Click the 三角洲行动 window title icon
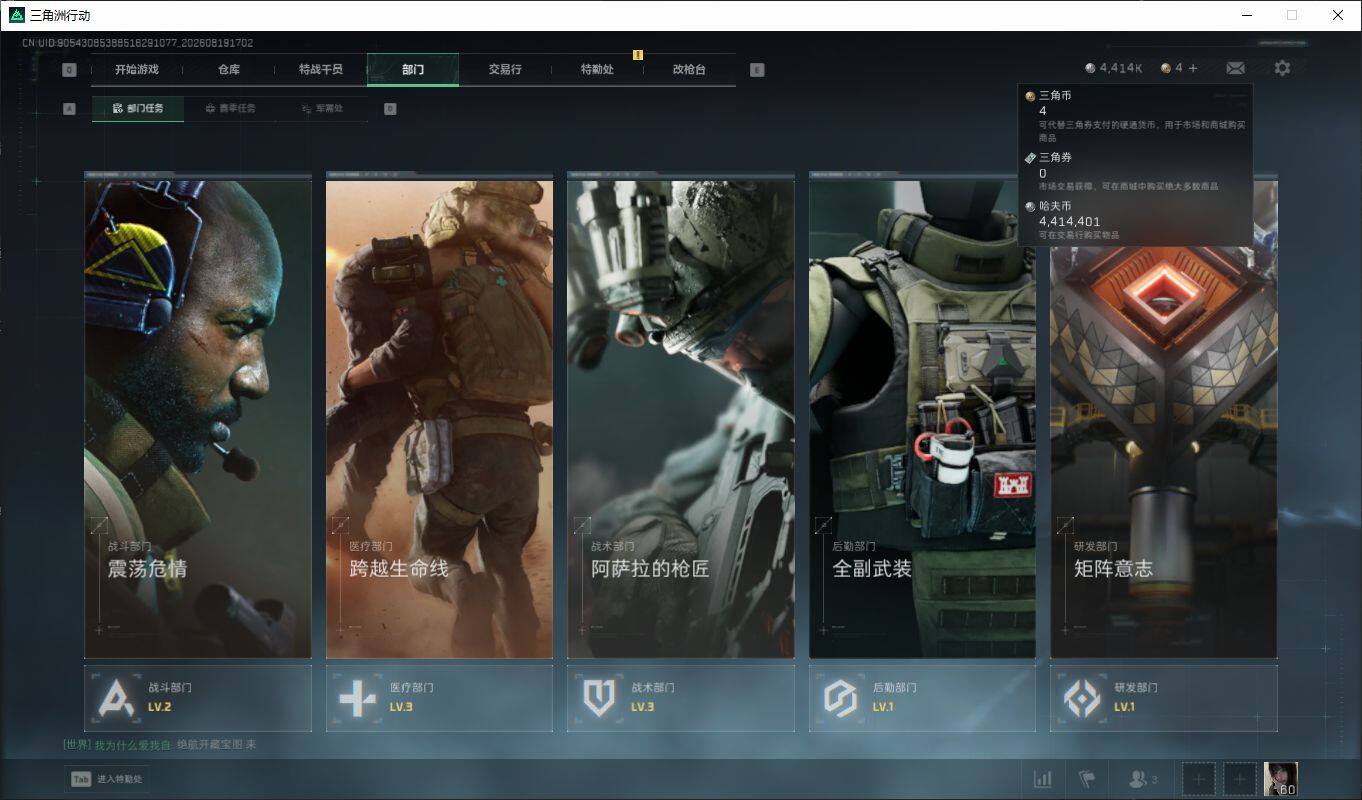The width and height of the screenshot is (1362, 800). point(16,15)
